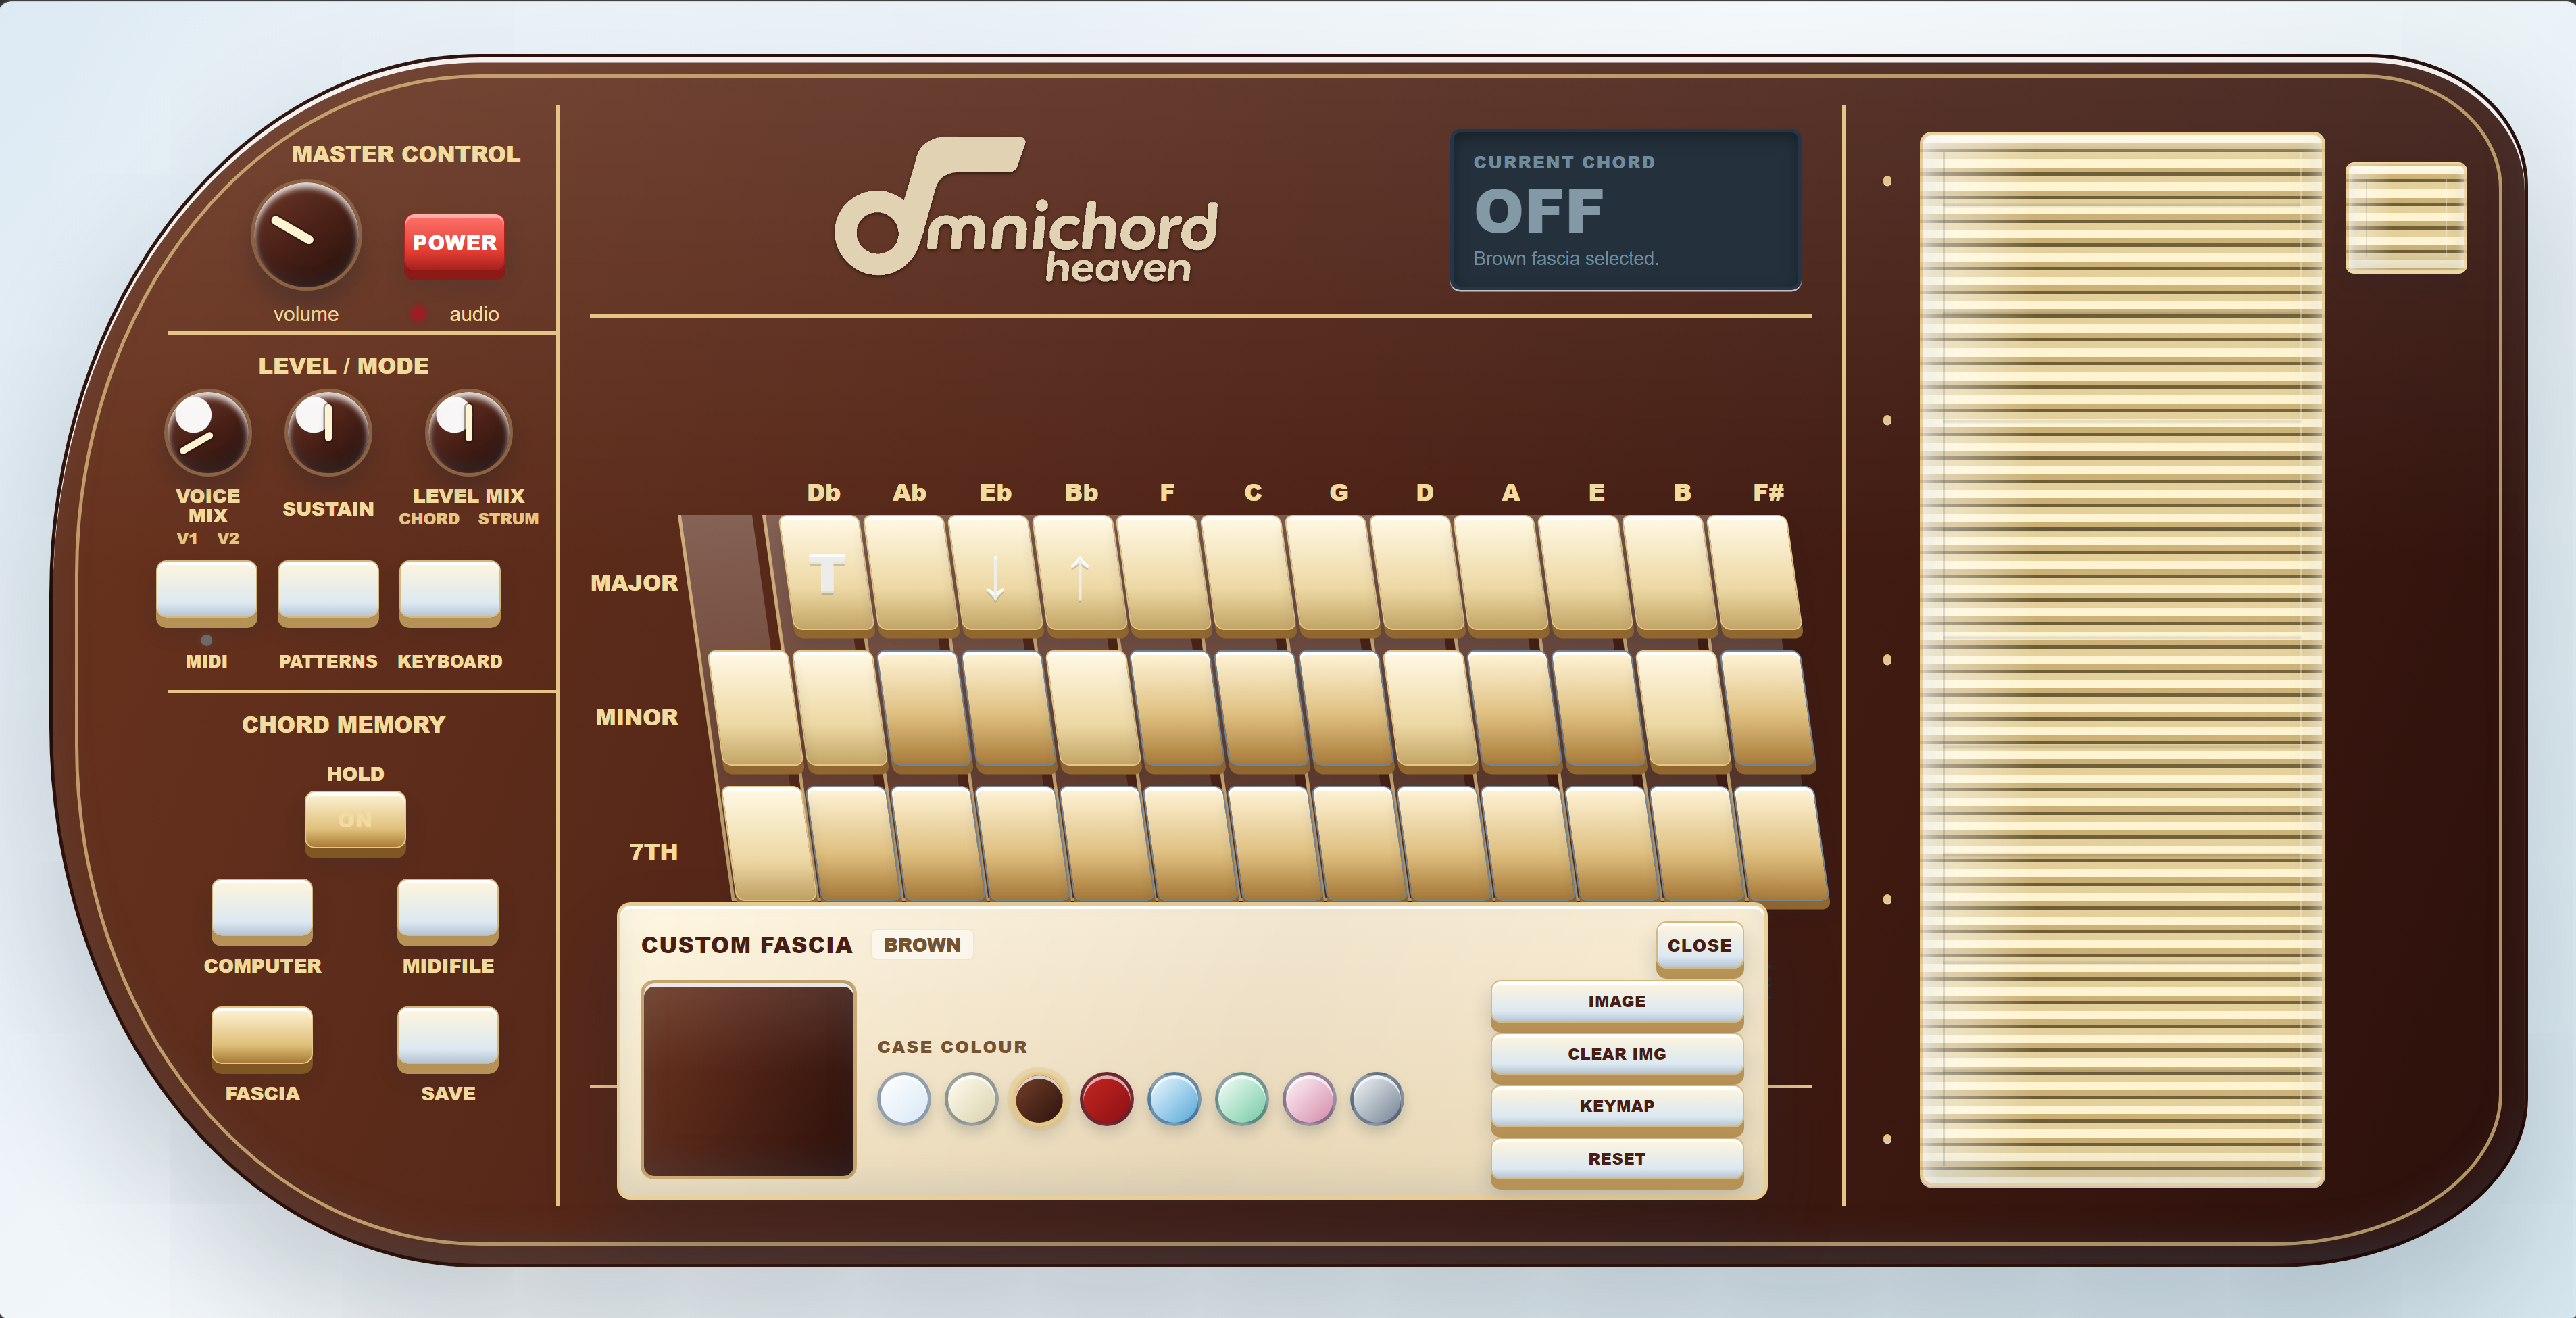Click the SUSTAIN knob

328,433
